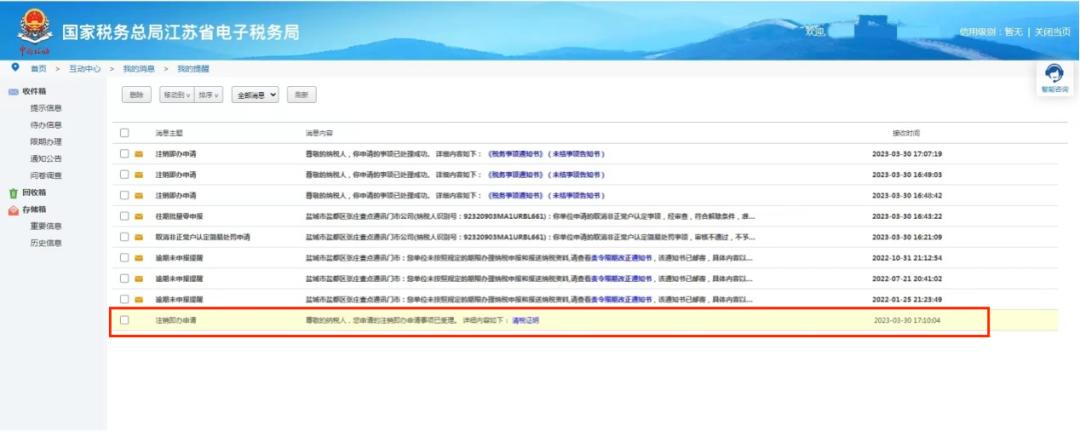Select 存储箱 in the sidebar
The image size is (1080, 431).
34,209
